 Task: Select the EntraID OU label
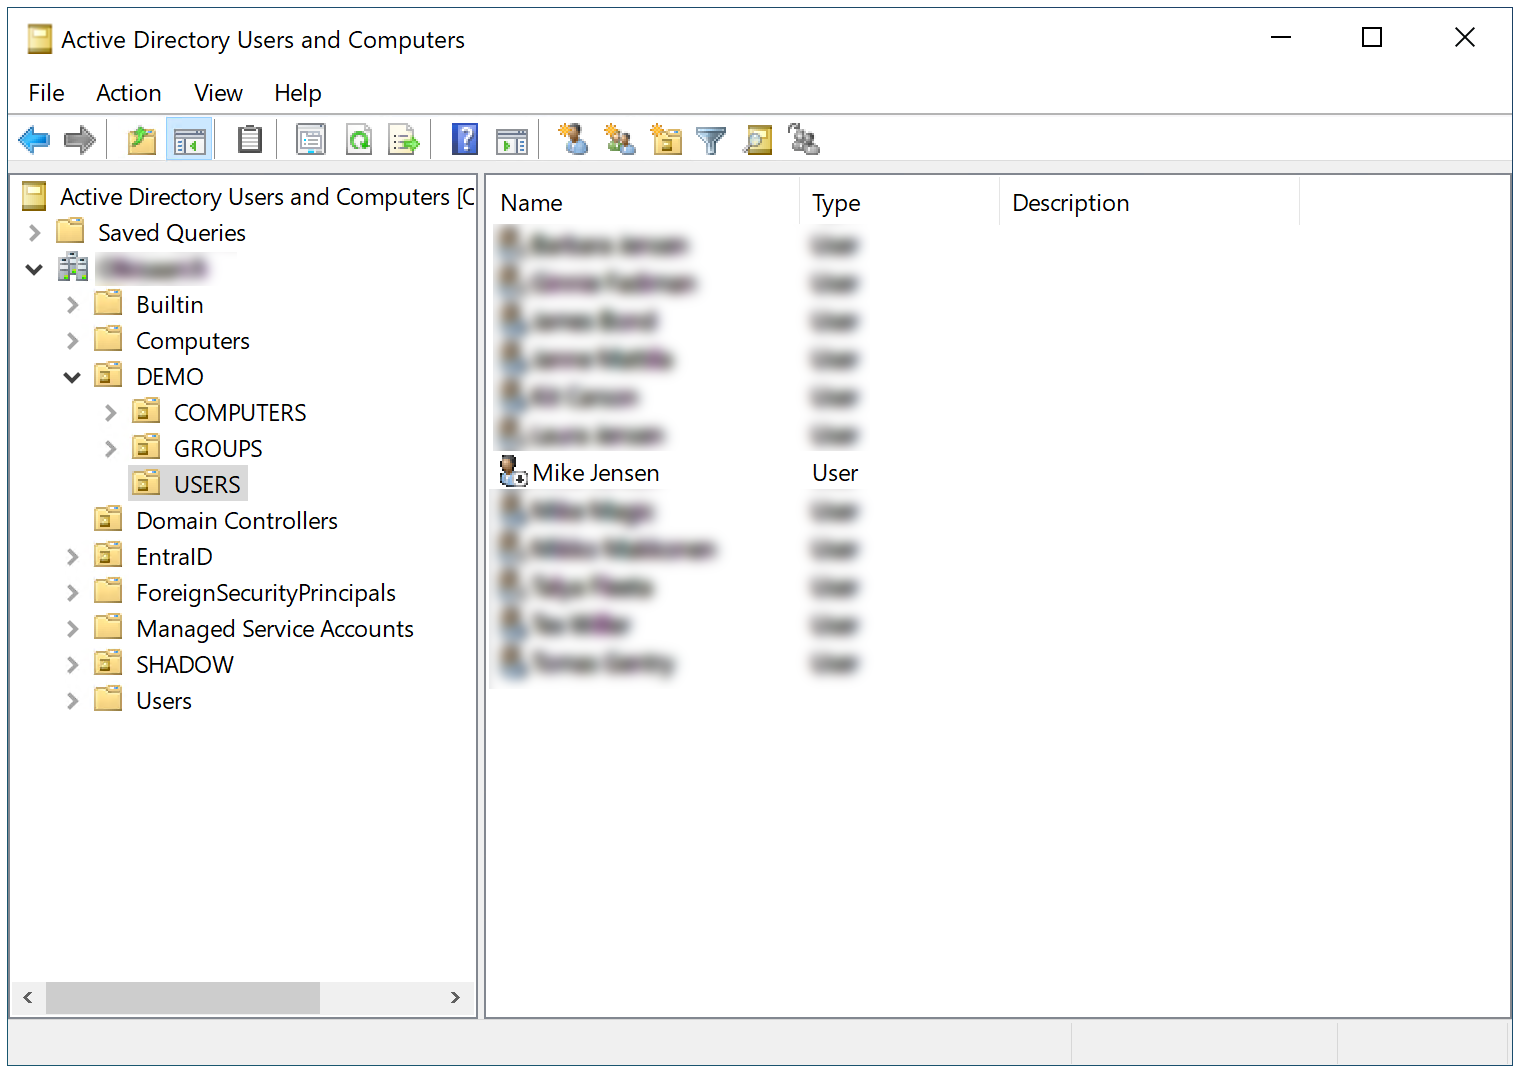(174, 557)
